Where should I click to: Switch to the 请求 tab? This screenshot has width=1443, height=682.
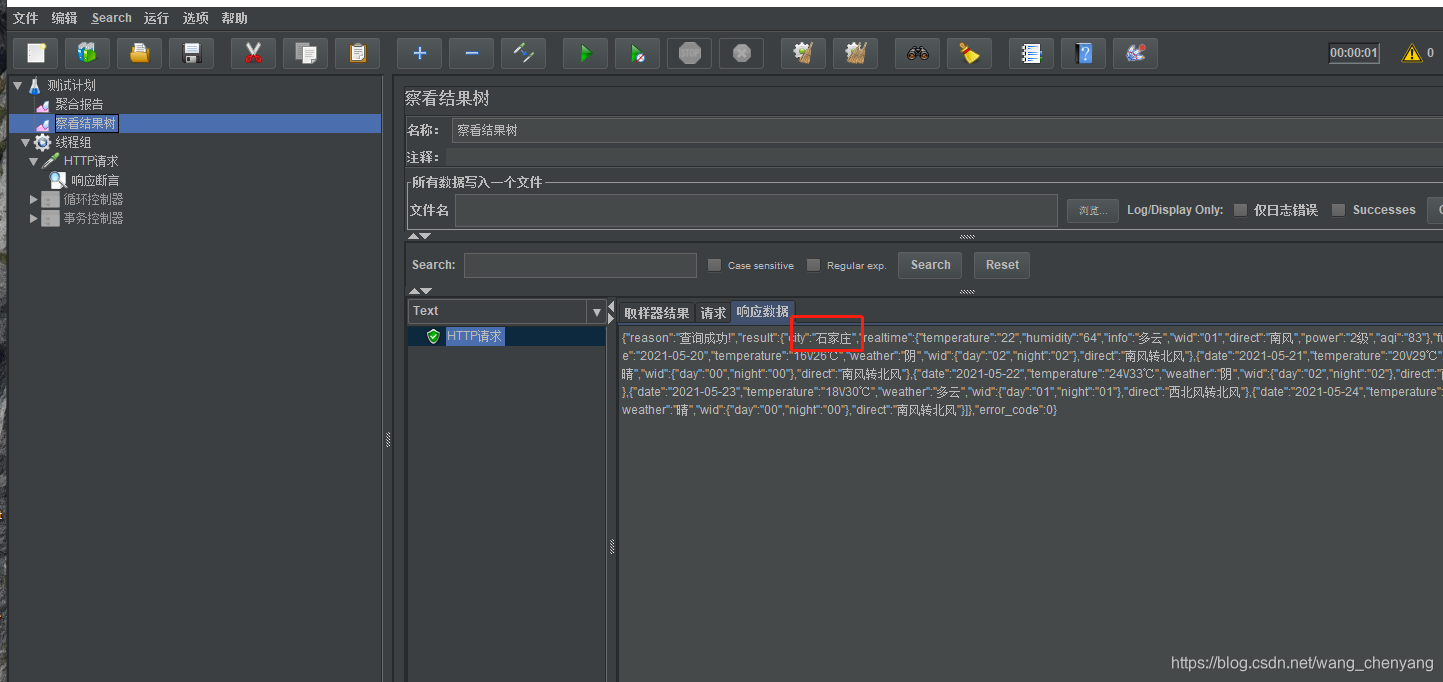point(713,313)
